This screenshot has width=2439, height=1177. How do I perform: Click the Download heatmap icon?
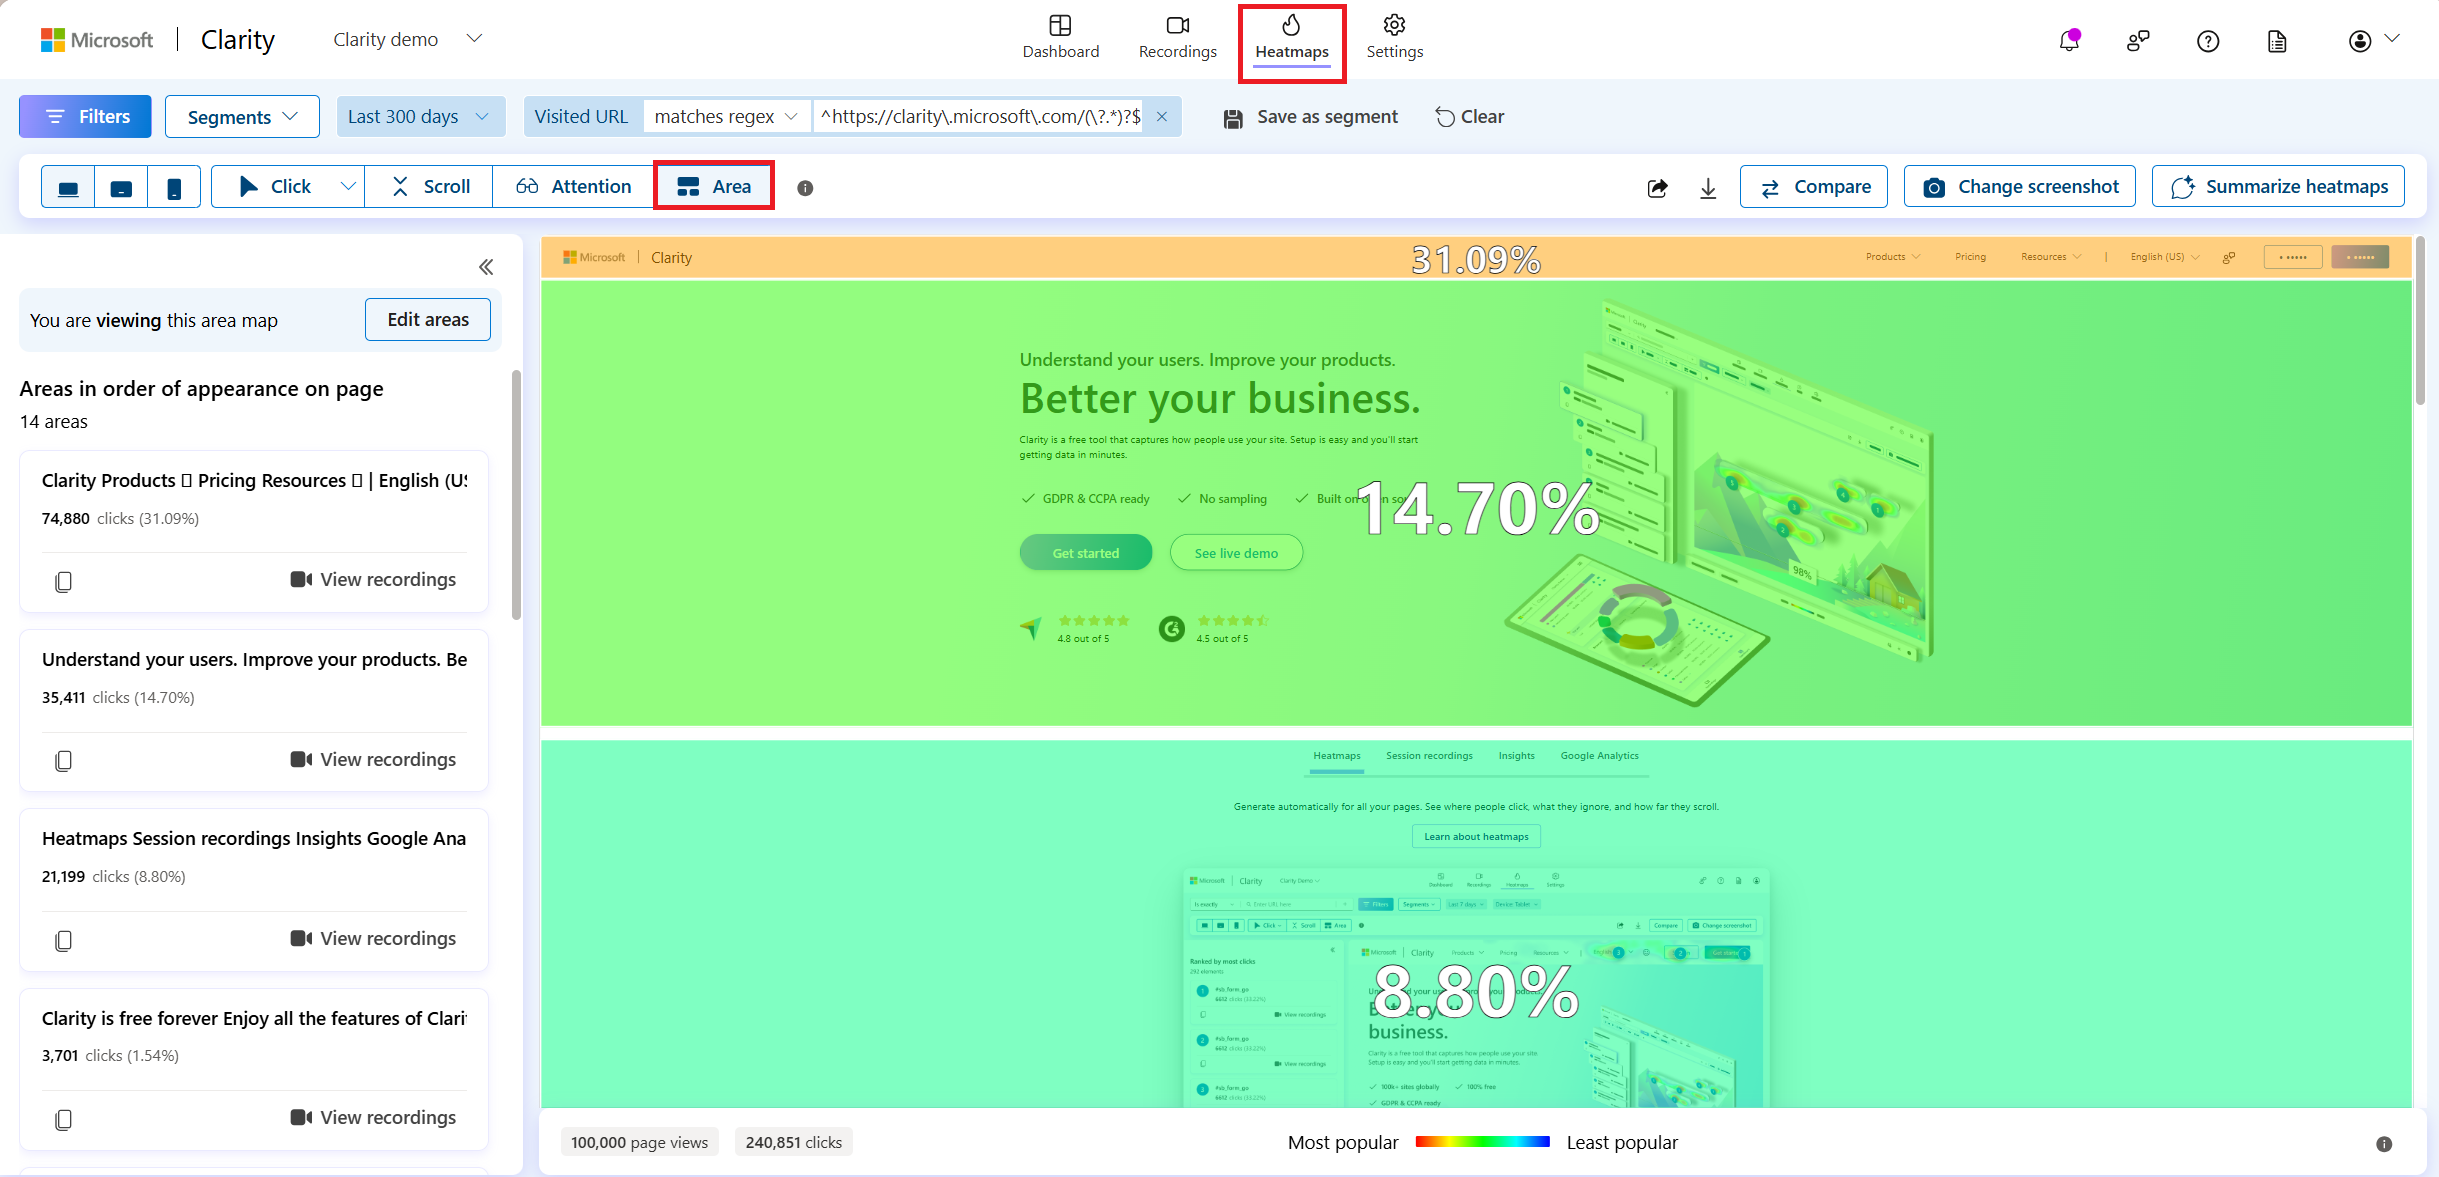click(x=1708, y=187)
